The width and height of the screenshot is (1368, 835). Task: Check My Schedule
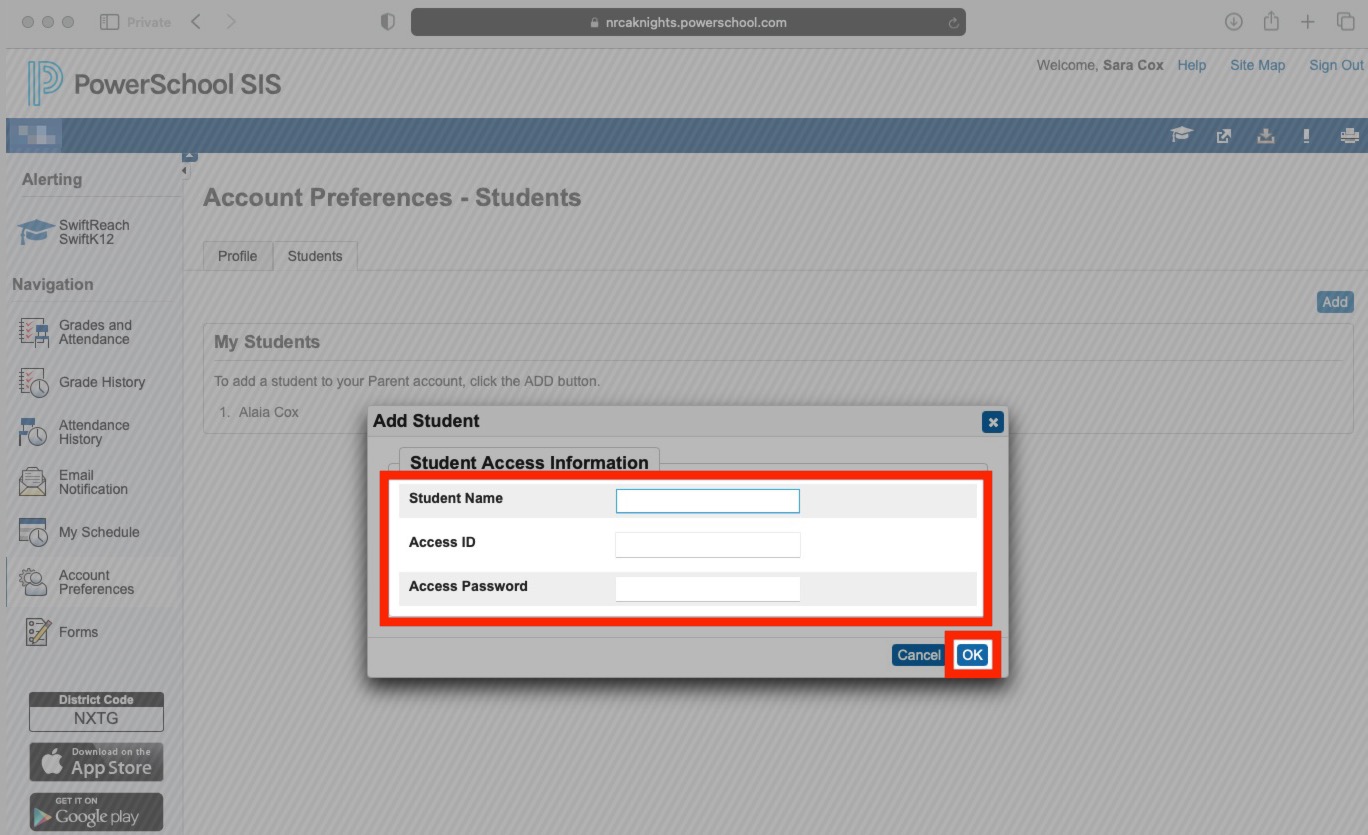[x=101, y=531]
